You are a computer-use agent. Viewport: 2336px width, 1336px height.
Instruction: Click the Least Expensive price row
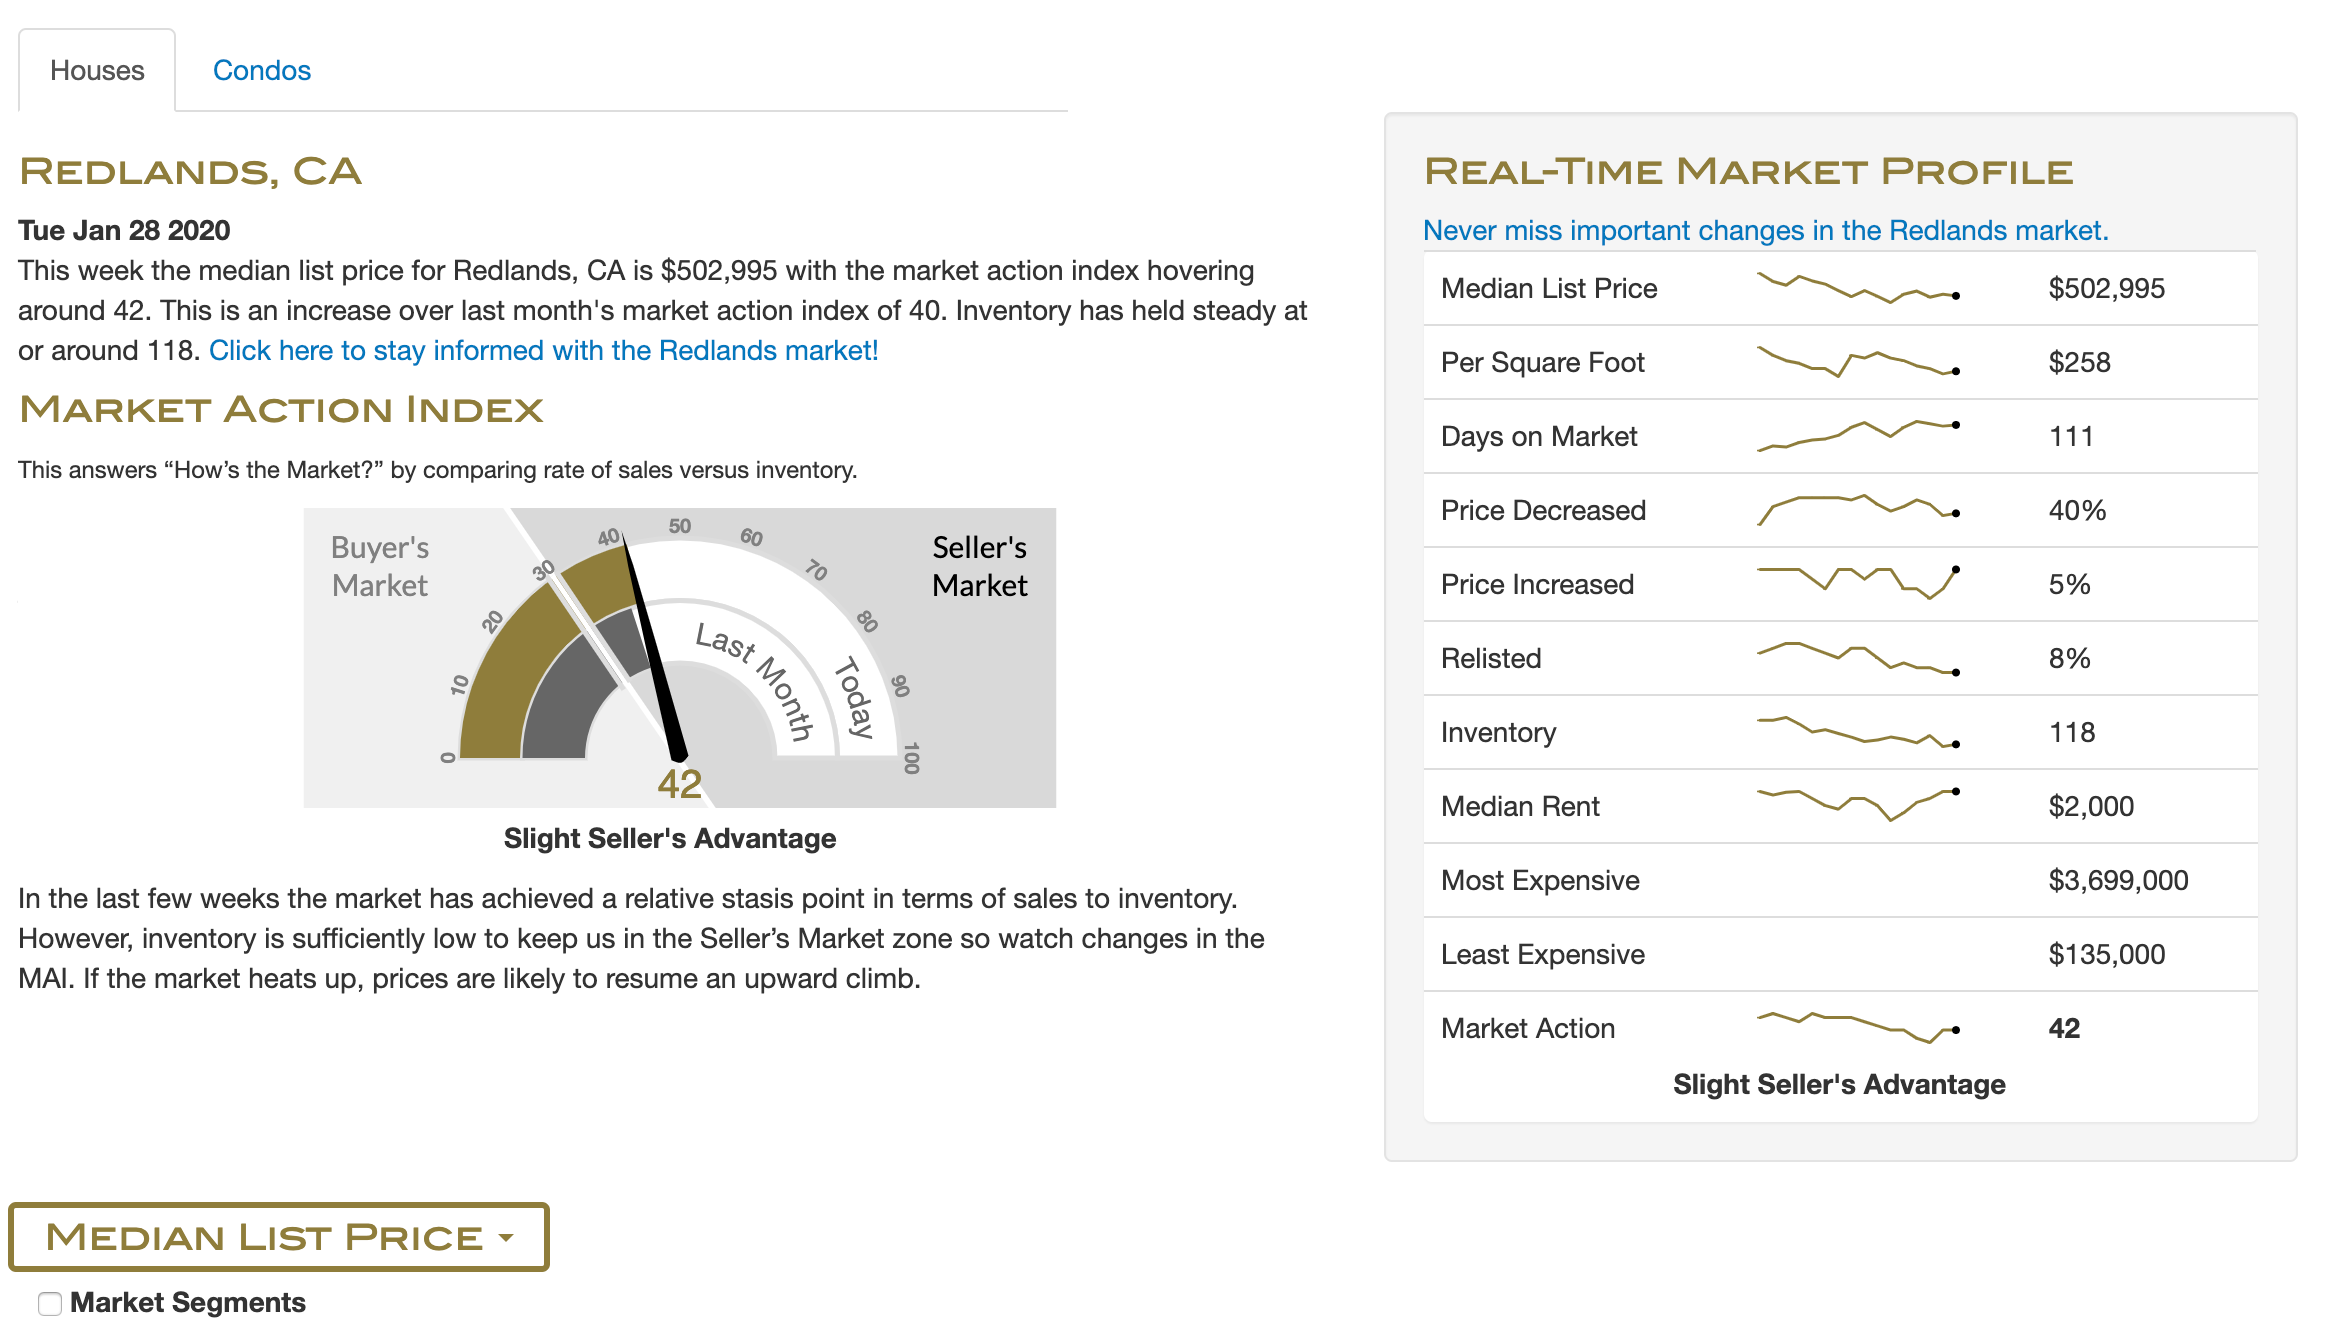pos(1840,954)
